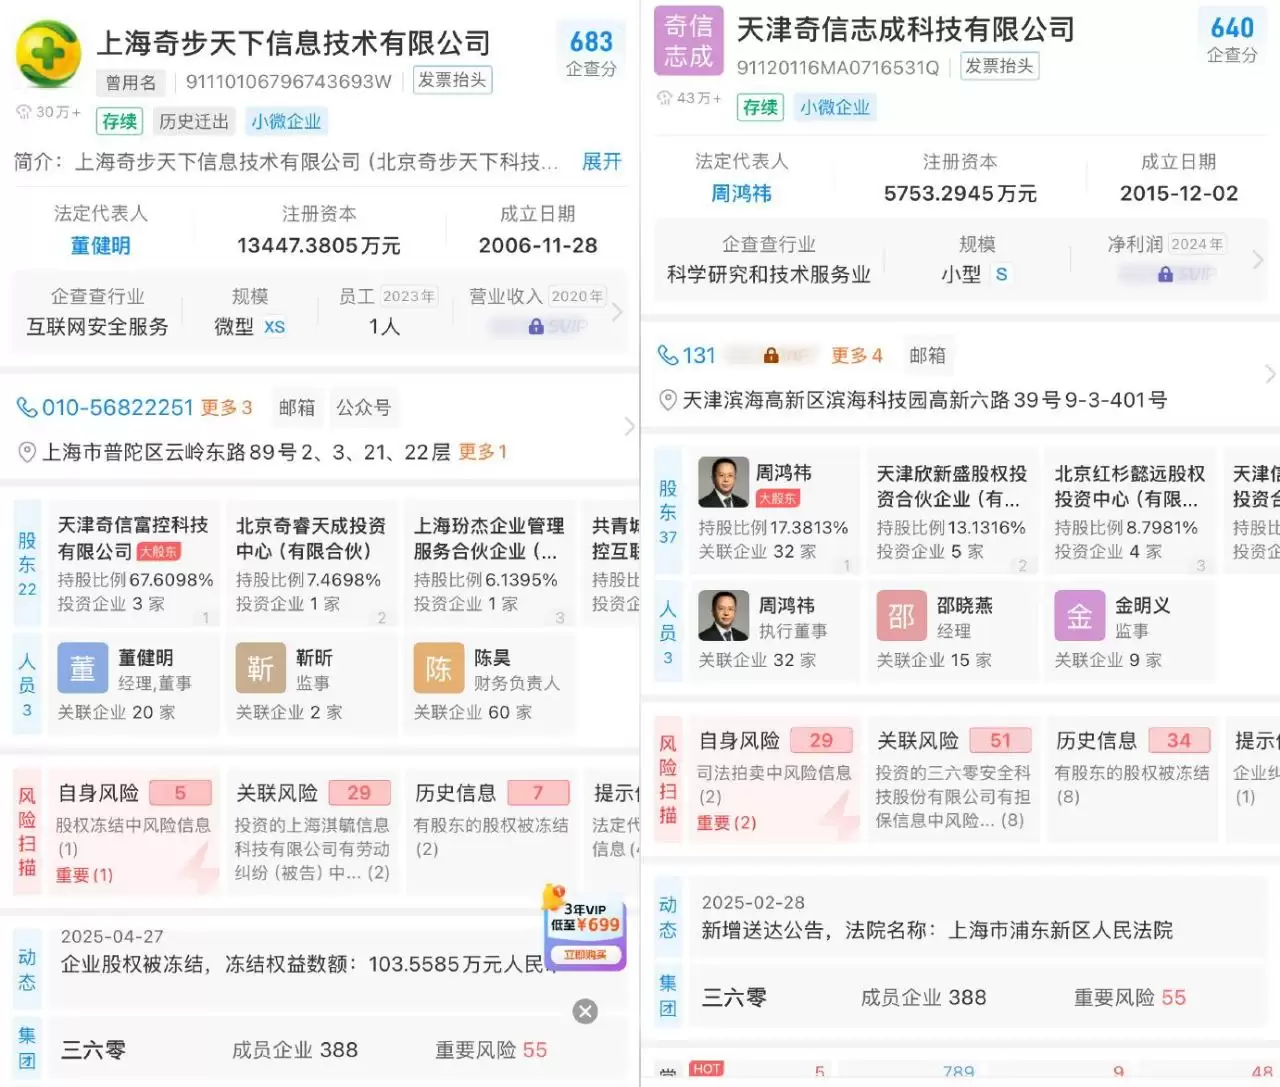Open 自身风险 5 card

(x=134, y=831)
